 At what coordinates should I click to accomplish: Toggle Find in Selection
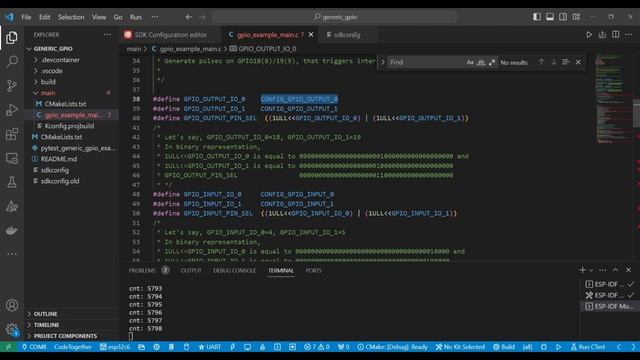tap(565, 62)
